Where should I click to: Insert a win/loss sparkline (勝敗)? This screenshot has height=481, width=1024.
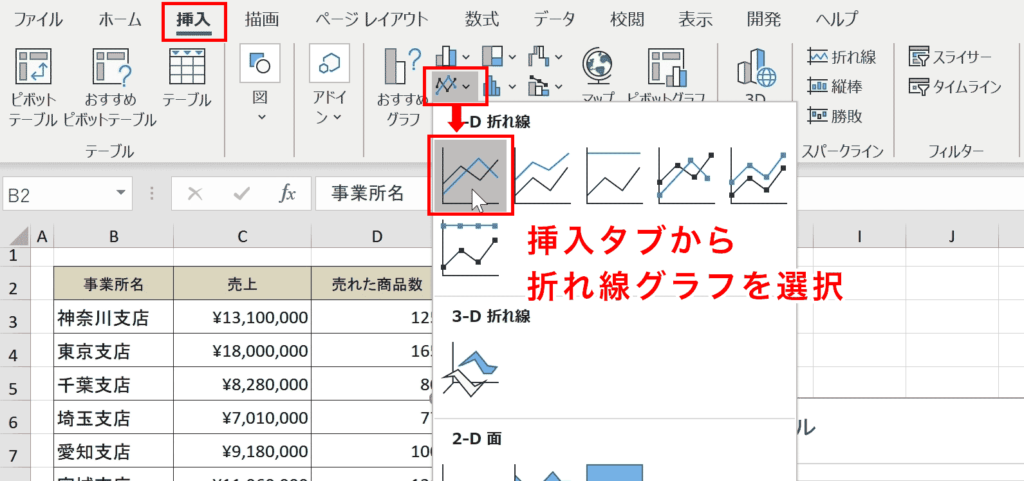point(835,116)
